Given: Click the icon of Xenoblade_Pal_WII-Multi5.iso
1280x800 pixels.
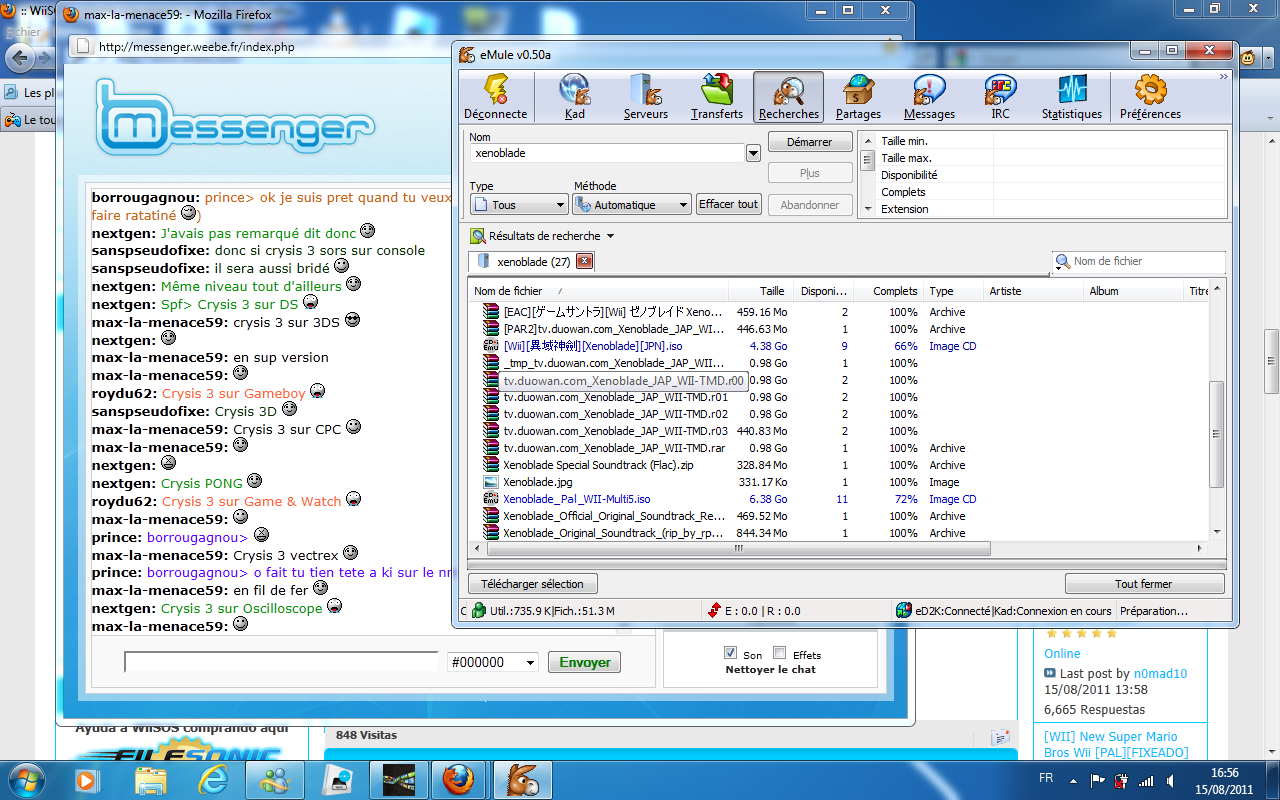Looking at the screenshot, I should point(491,499).
